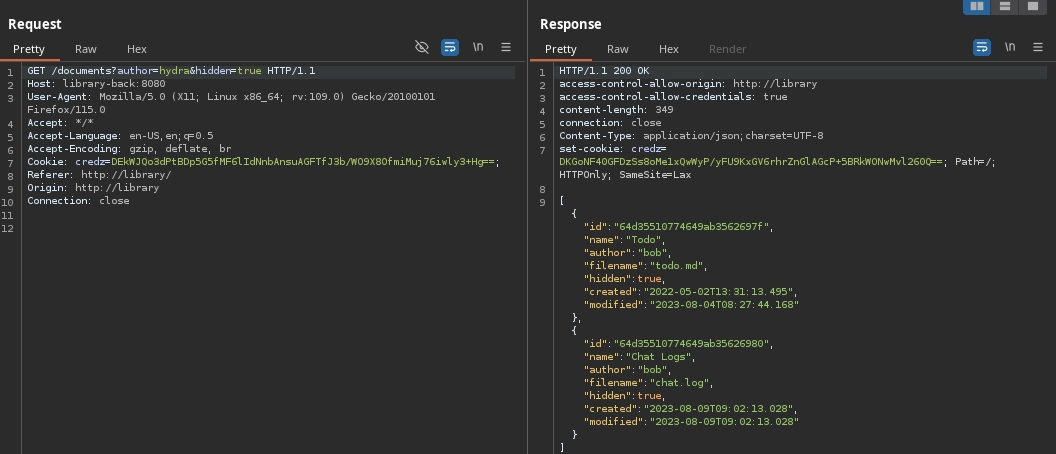Open the Raw tab in Request
Screen dimensions: 1056x454
[86, 49]
